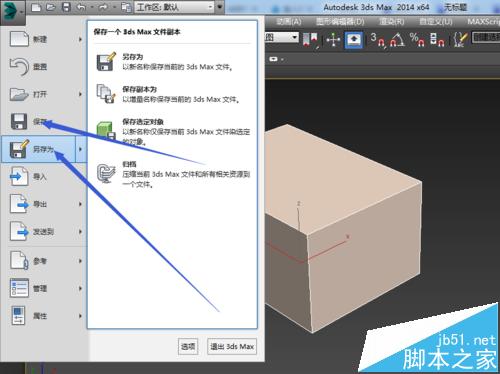
Task: Expand submenu arrow next to 管理
Action: point(80,288)
